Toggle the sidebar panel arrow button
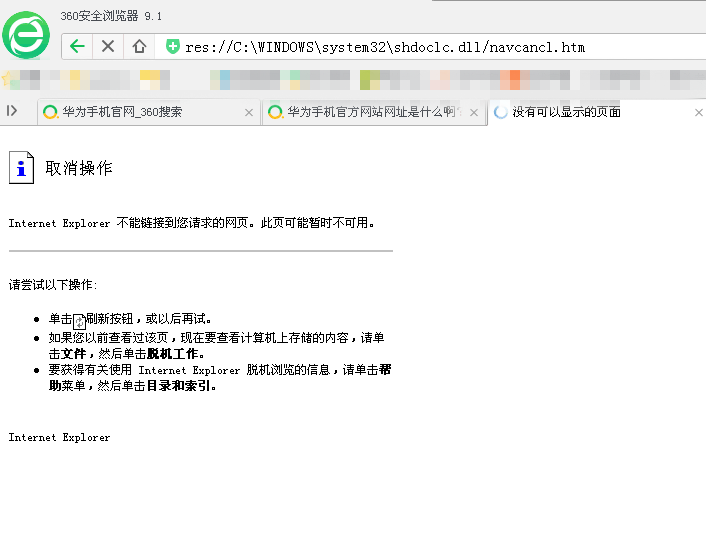 pos(12,111)
